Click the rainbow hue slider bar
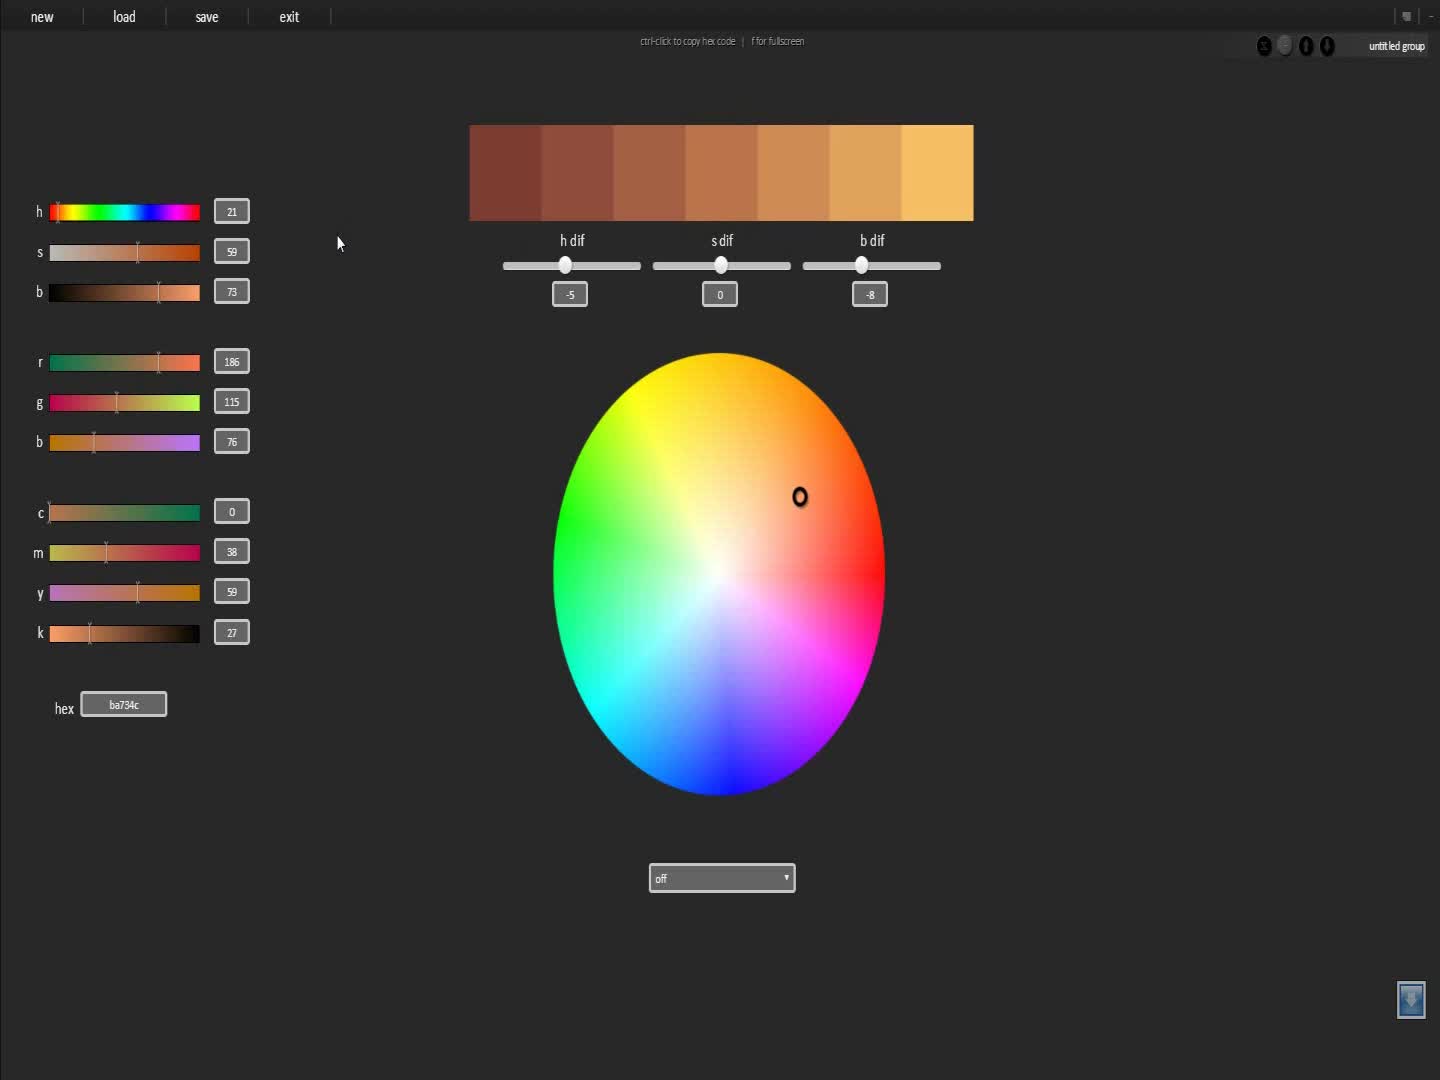 [x=125, y=212]
